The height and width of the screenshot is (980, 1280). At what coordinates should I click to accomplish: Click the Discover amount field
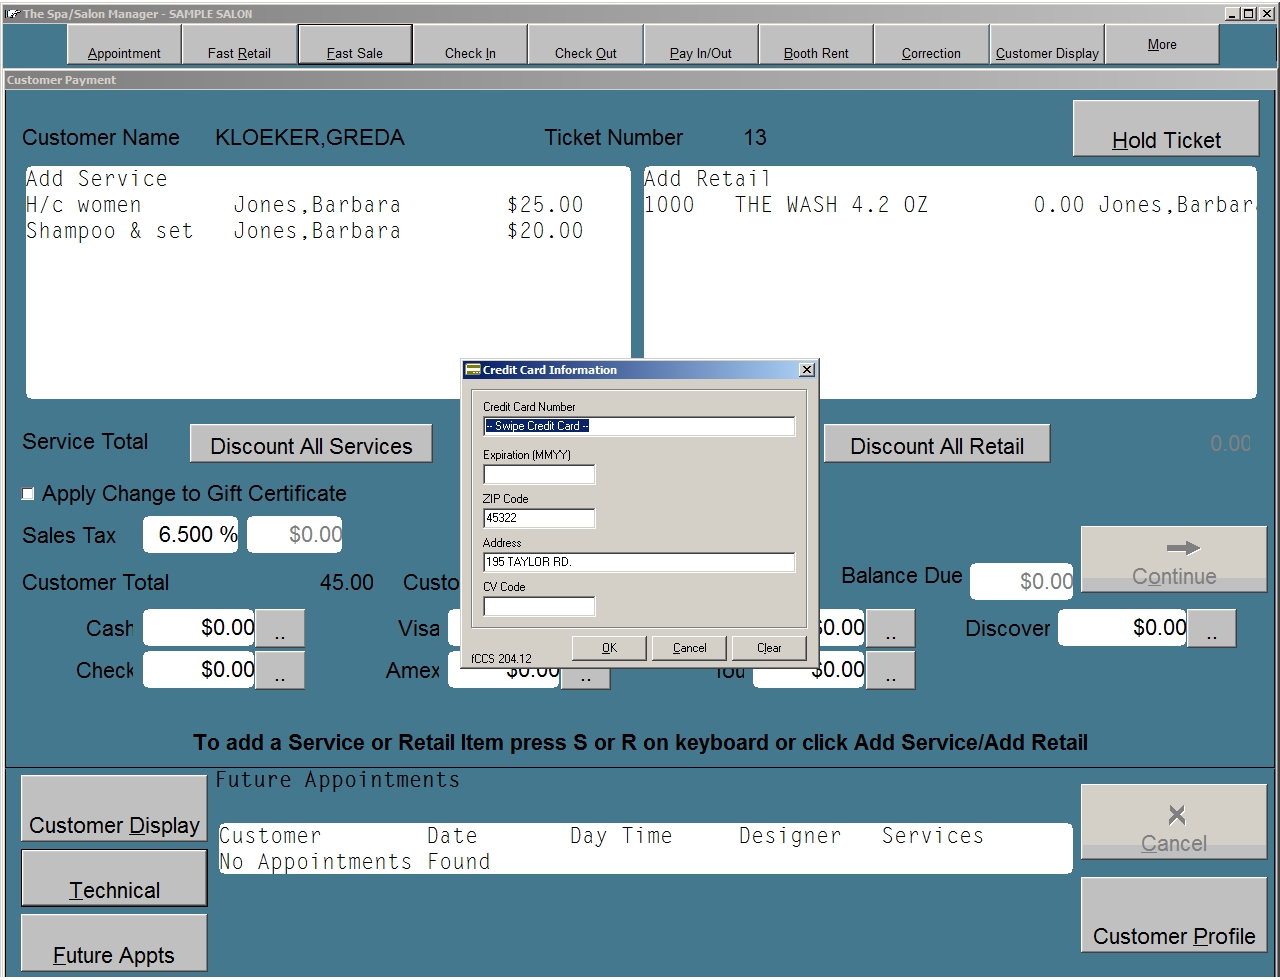[x=1122, y=628]
